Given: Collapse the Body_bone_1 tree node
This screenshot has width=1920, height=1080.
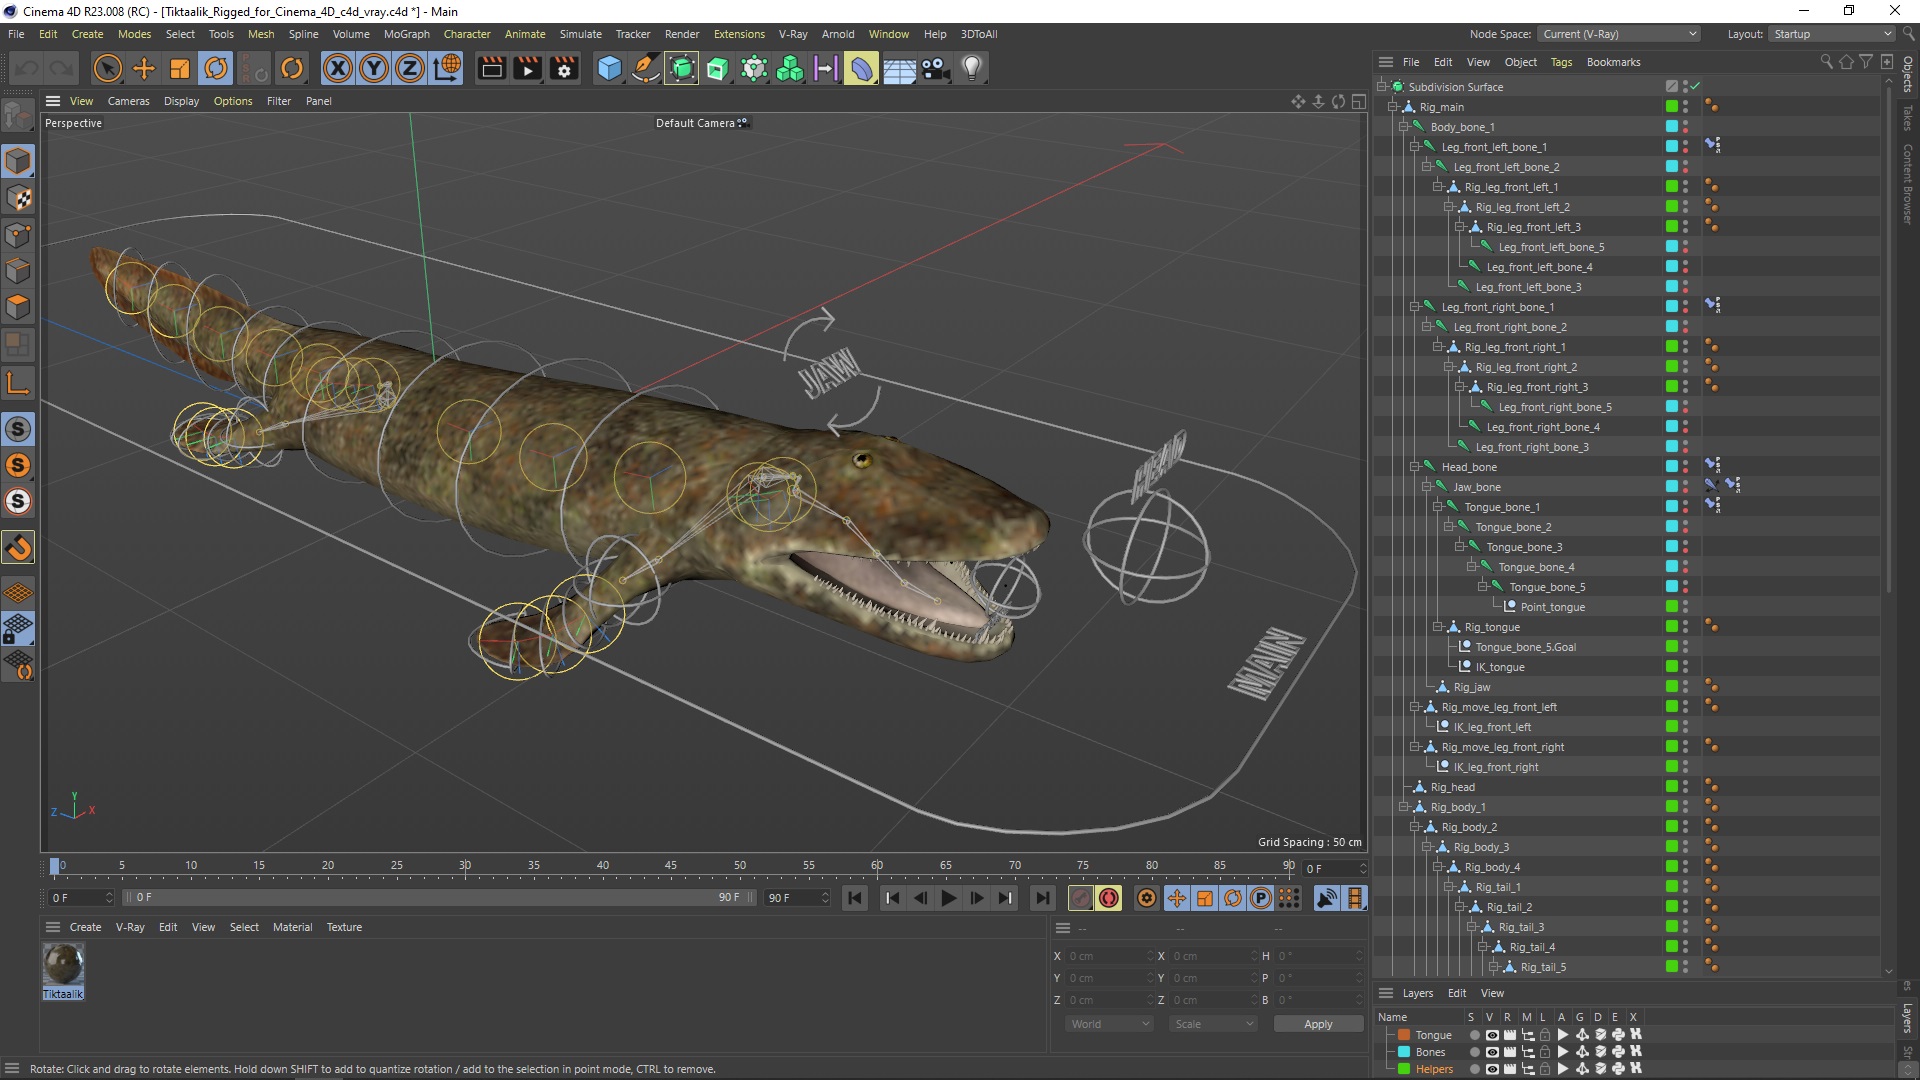Looking at the screenshot, I should click(1404, 127).
